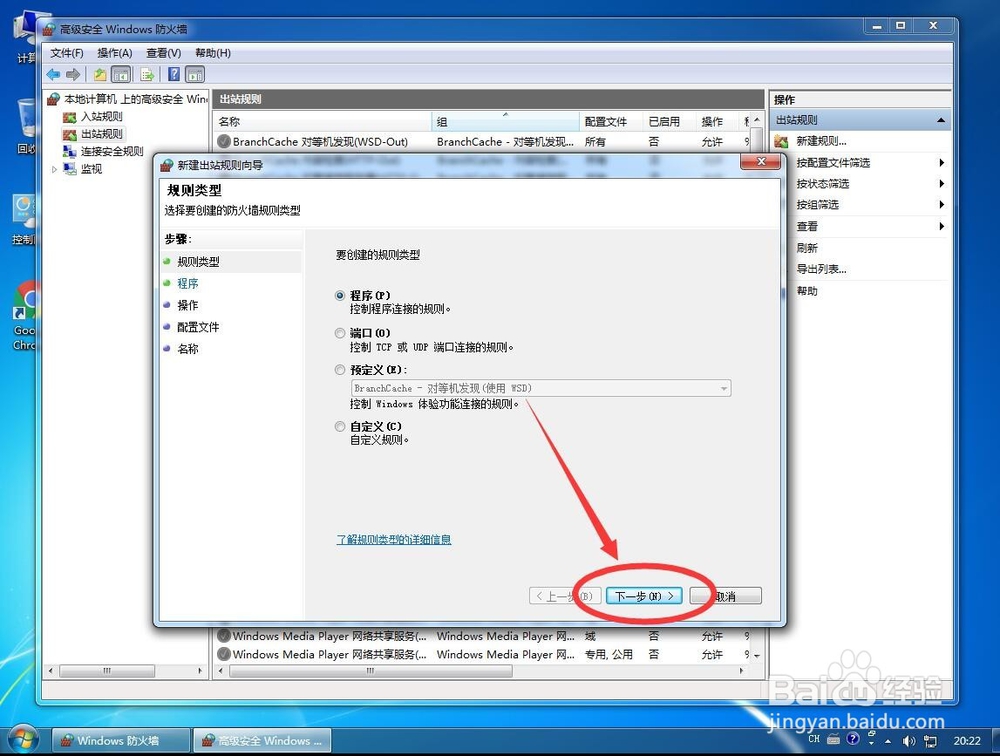The height and width of the screenshot is (756, 1000).
Task: Select the 自定义 rule type radio button
Action: (340, 426)
